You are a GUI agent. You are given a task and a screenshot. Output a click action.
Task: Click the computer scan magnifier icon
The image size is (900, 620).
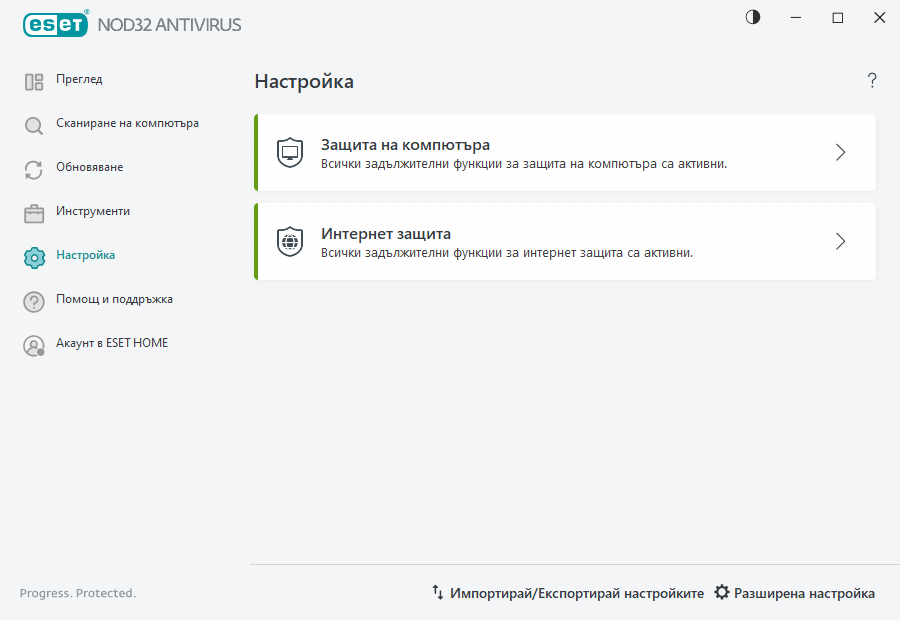(33, 124)
